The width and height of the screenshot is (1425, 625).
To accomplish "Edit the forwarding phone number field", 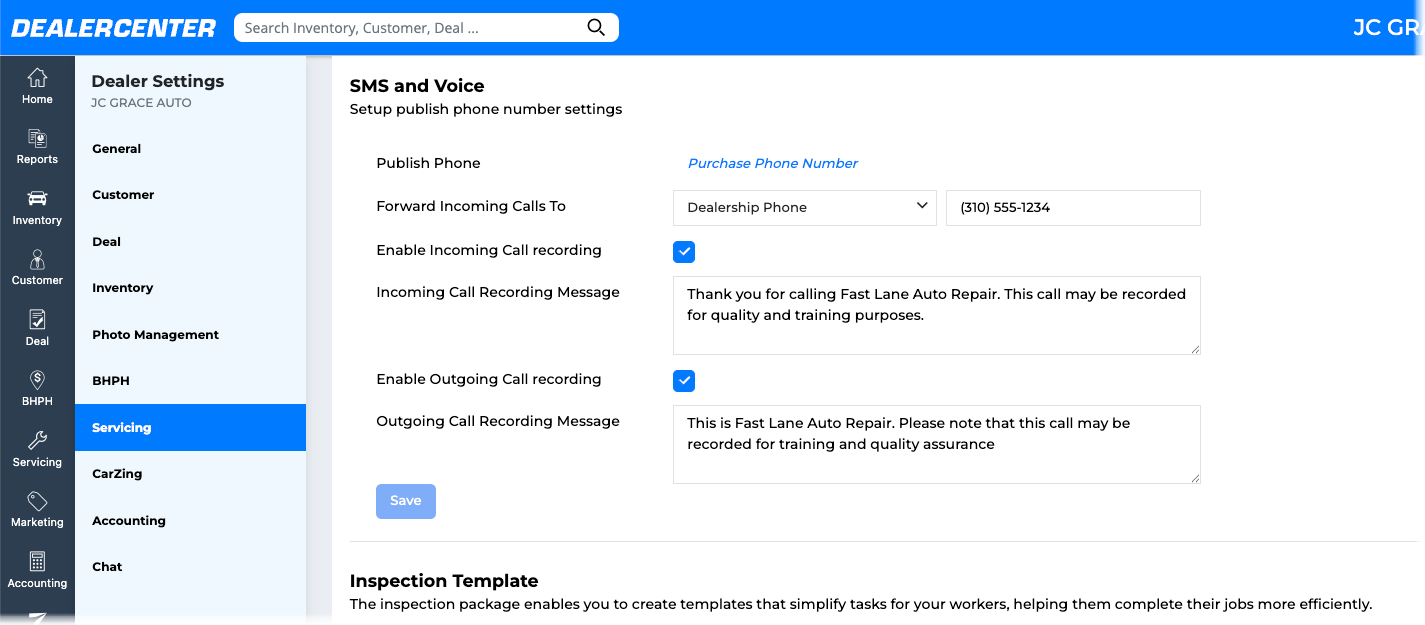I will pos(1073,208).
